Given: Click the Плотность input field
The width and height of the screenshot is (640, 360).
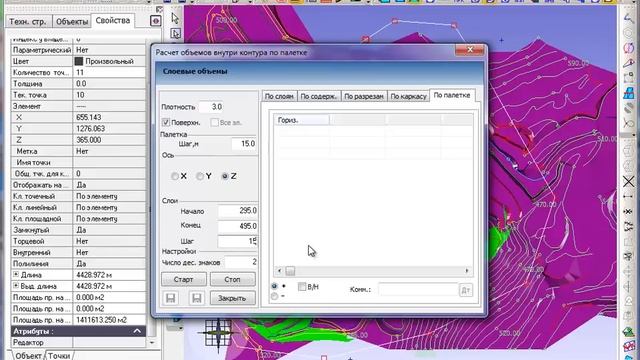Looking at the screenshot, I should (211, 107).
